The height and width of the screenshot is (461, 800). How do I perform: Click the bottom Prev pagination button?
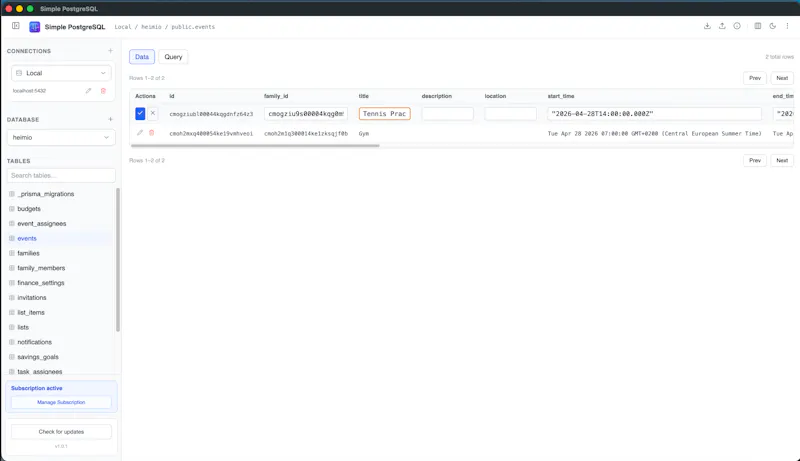tap(755, 160)
